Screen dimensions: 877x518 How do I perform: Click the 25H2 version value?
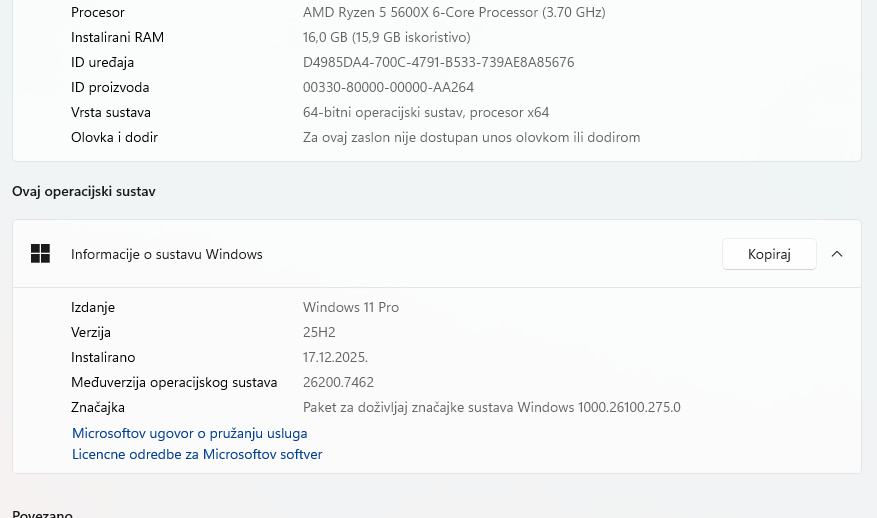[x=321, y=332]
